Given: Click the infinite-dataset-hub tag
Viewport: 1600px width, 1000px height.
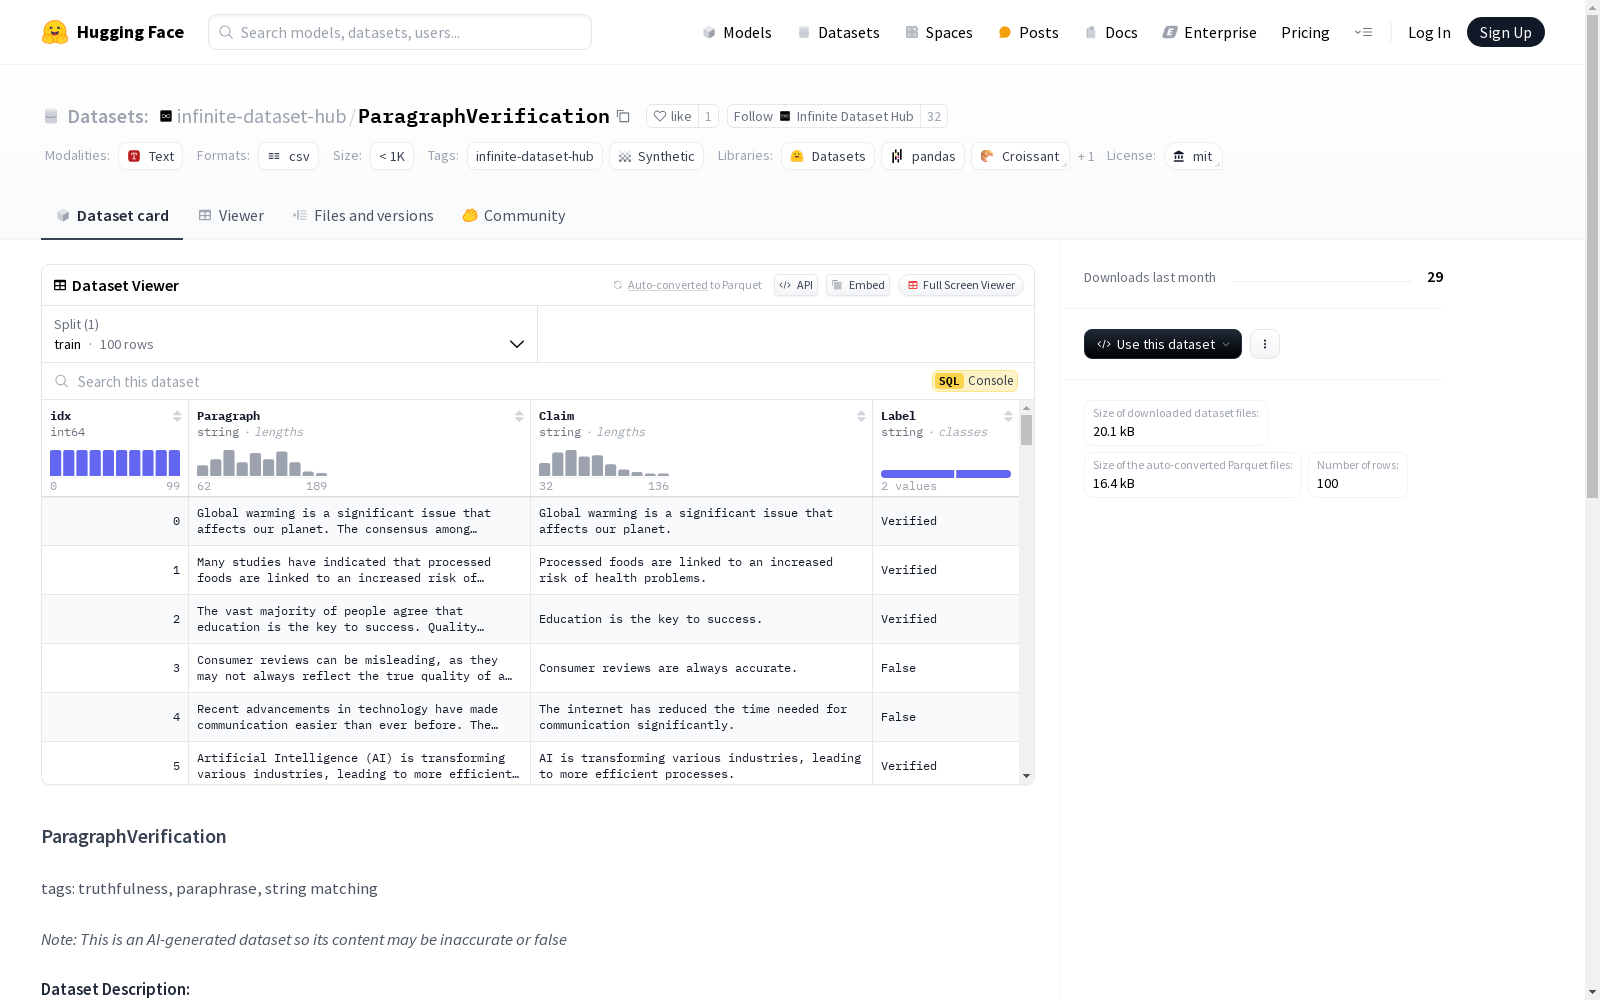Looking at the screenshot, I should (534, 156).
